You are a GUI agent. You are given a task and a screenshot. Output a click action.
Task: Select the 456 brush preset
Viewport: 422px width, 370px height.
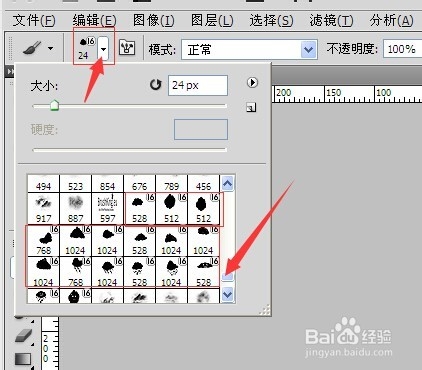(203, 184)
